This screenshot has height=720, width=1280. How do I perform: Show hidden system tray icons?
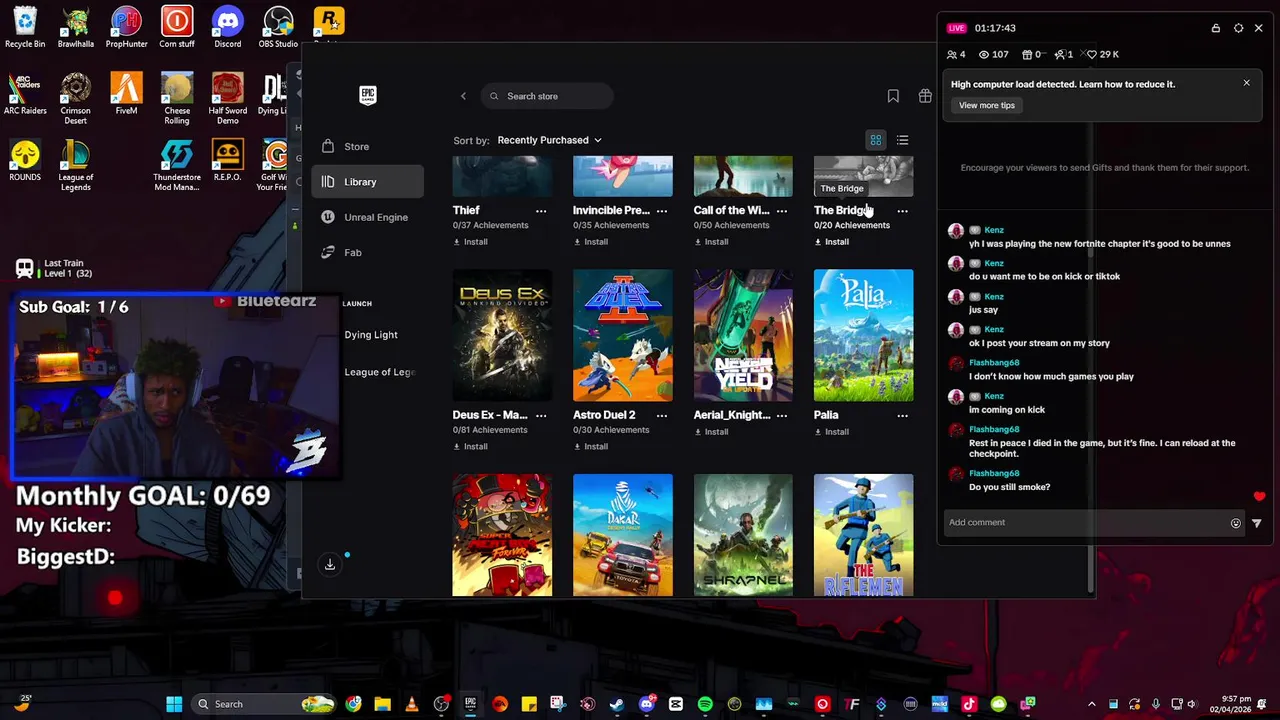point(1091,704)
